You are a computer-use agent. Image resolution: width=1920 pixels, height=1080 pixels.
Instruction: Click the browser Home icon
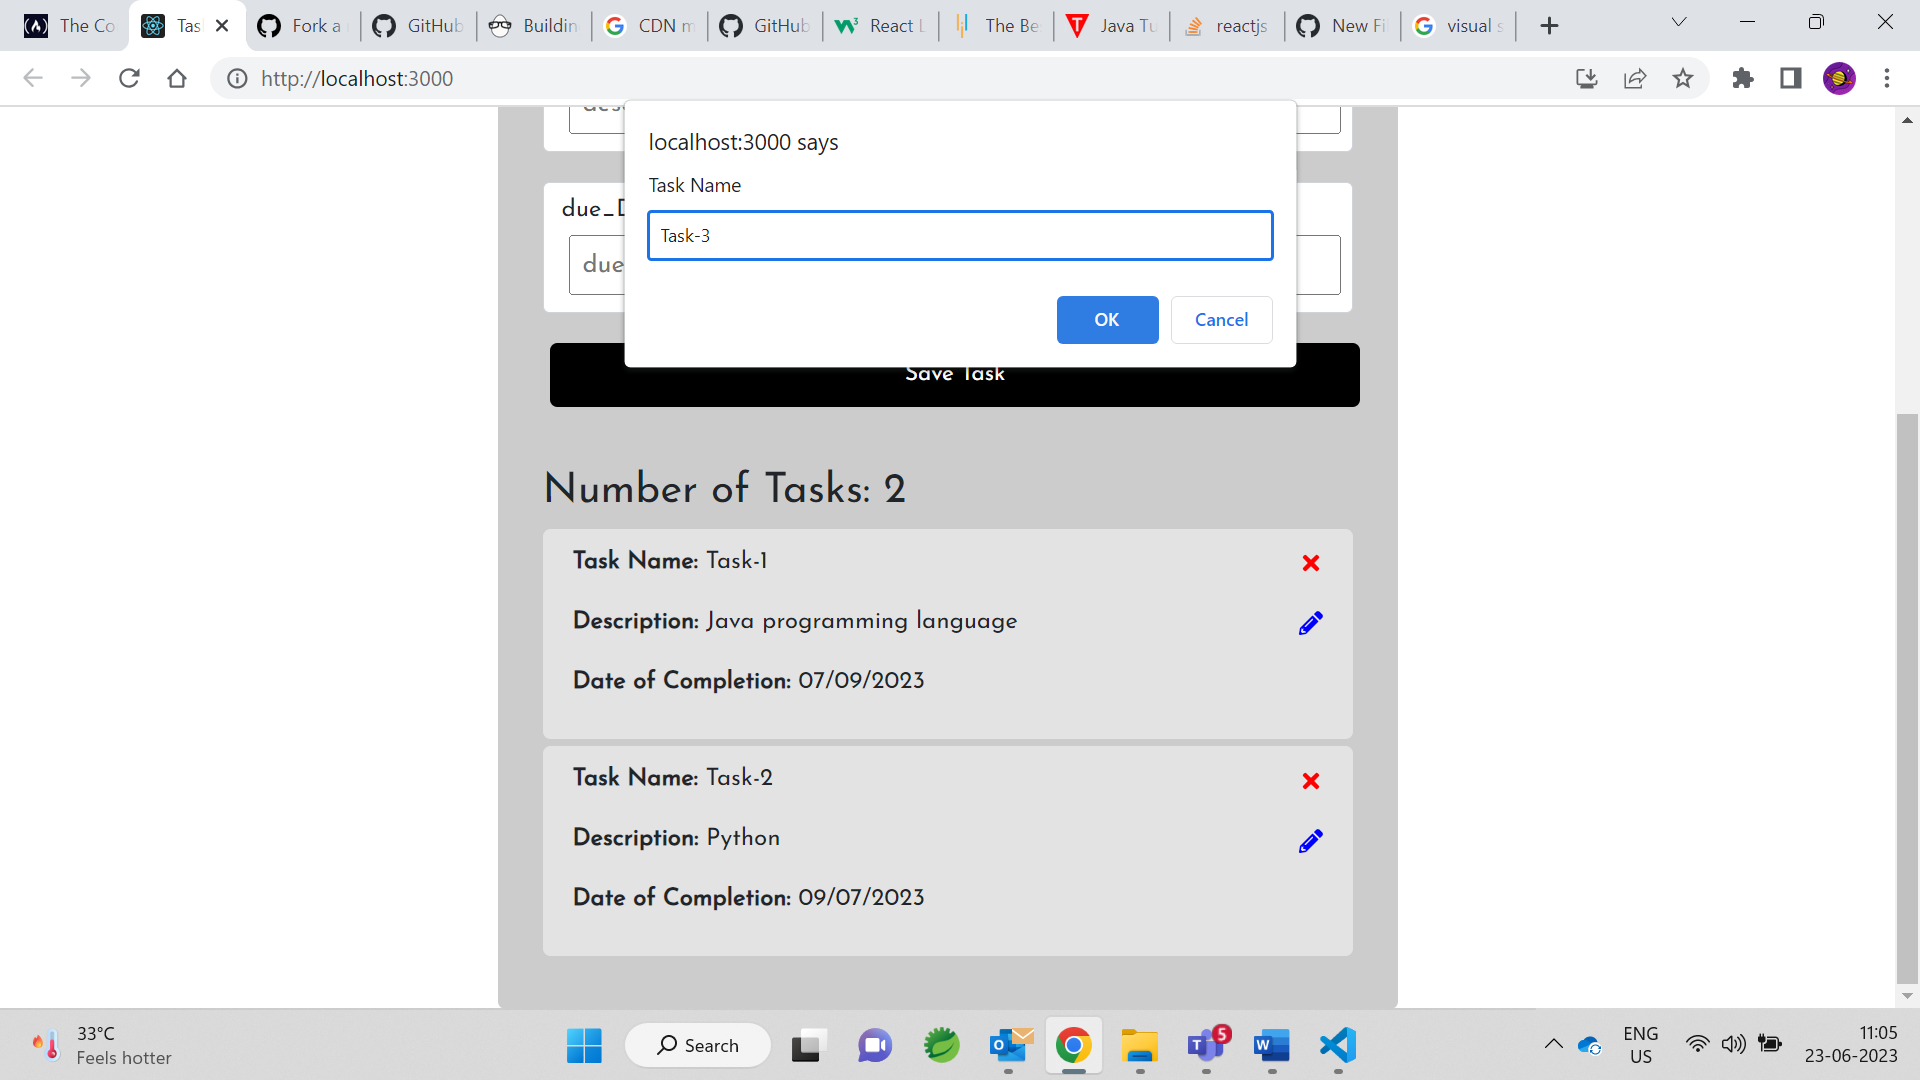(177, 78)
